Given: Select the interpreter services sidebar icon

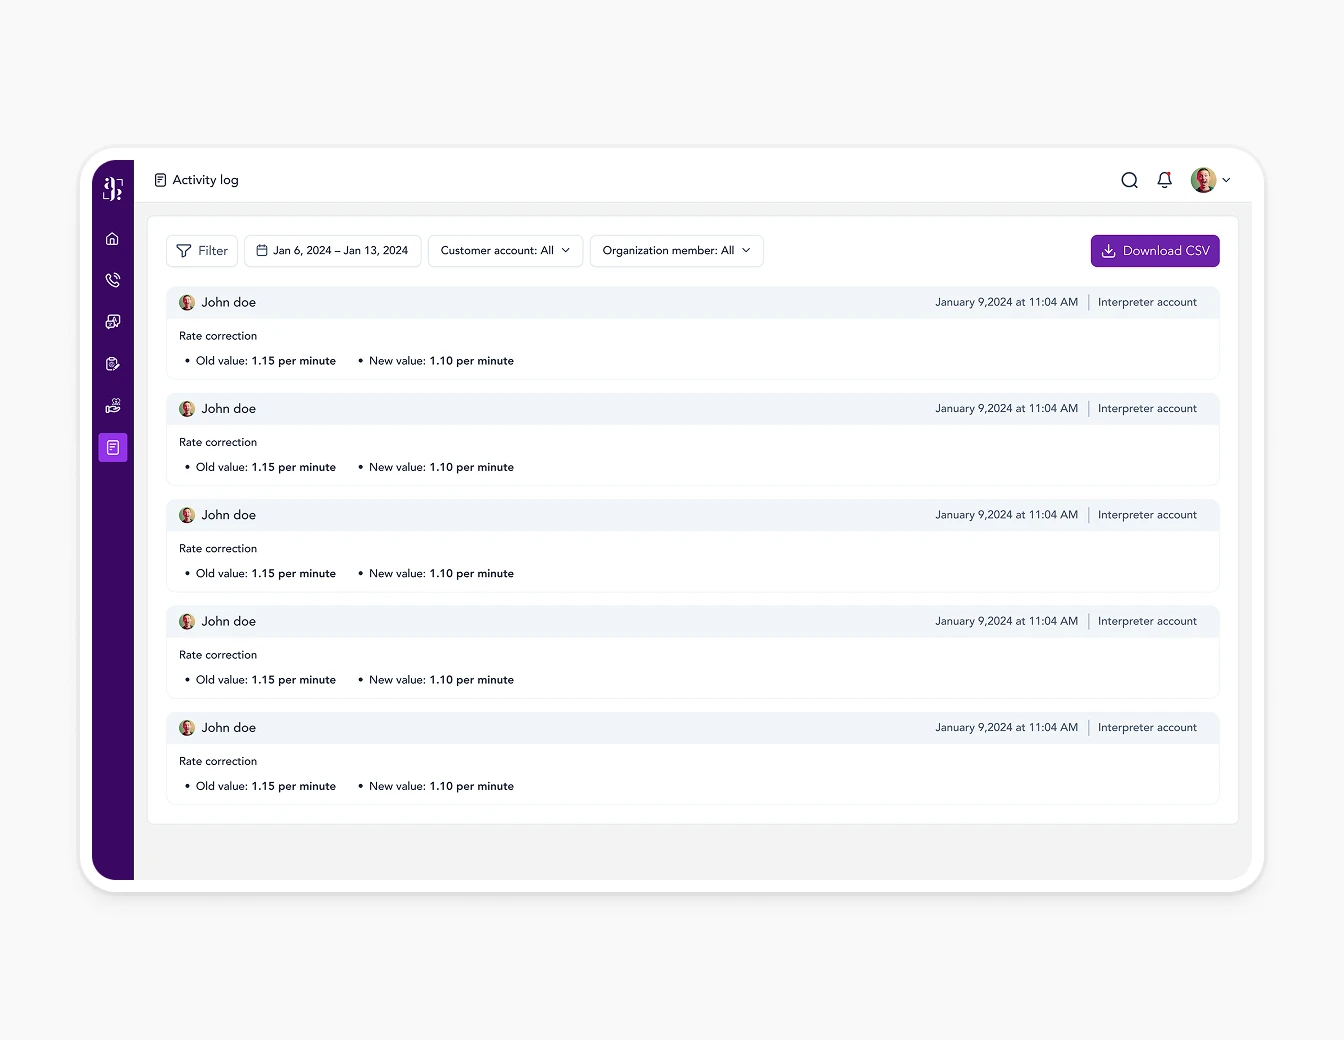Looking at the screenshot, I should click(112, 406).
